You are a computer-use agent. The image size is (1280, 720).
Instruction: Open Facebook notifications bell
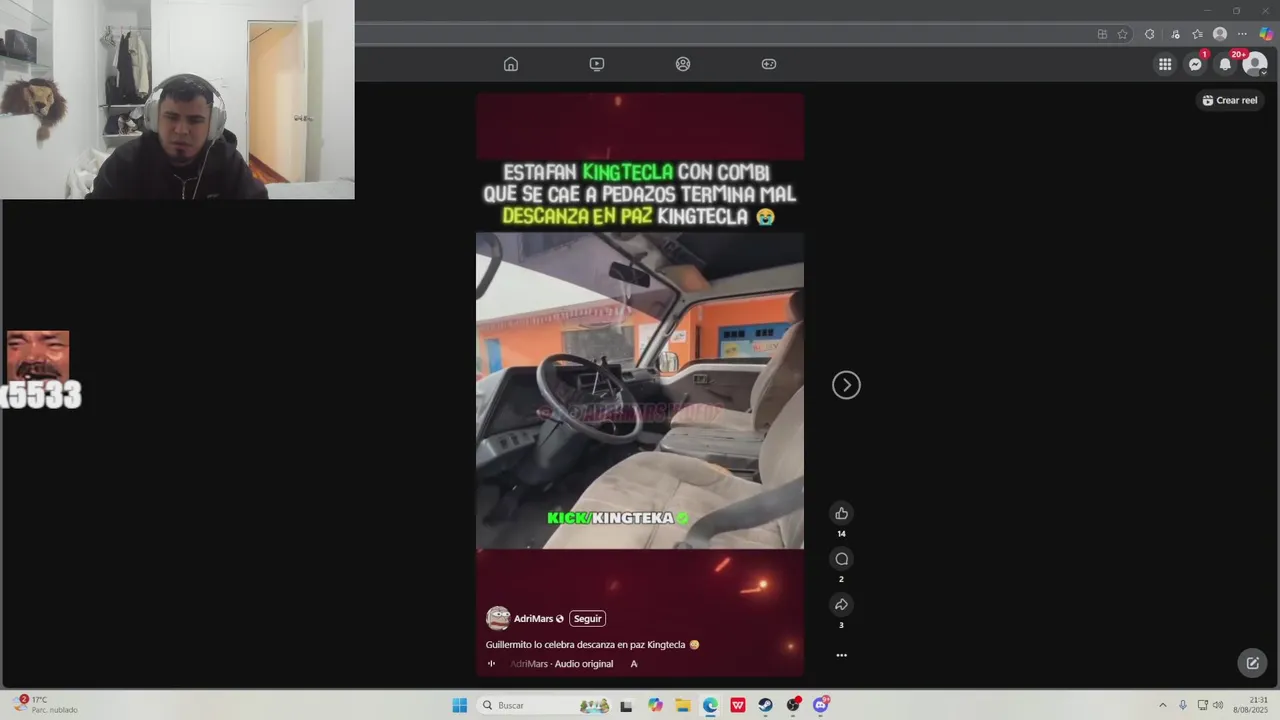pyautogui.click(x=1225, y=64)
